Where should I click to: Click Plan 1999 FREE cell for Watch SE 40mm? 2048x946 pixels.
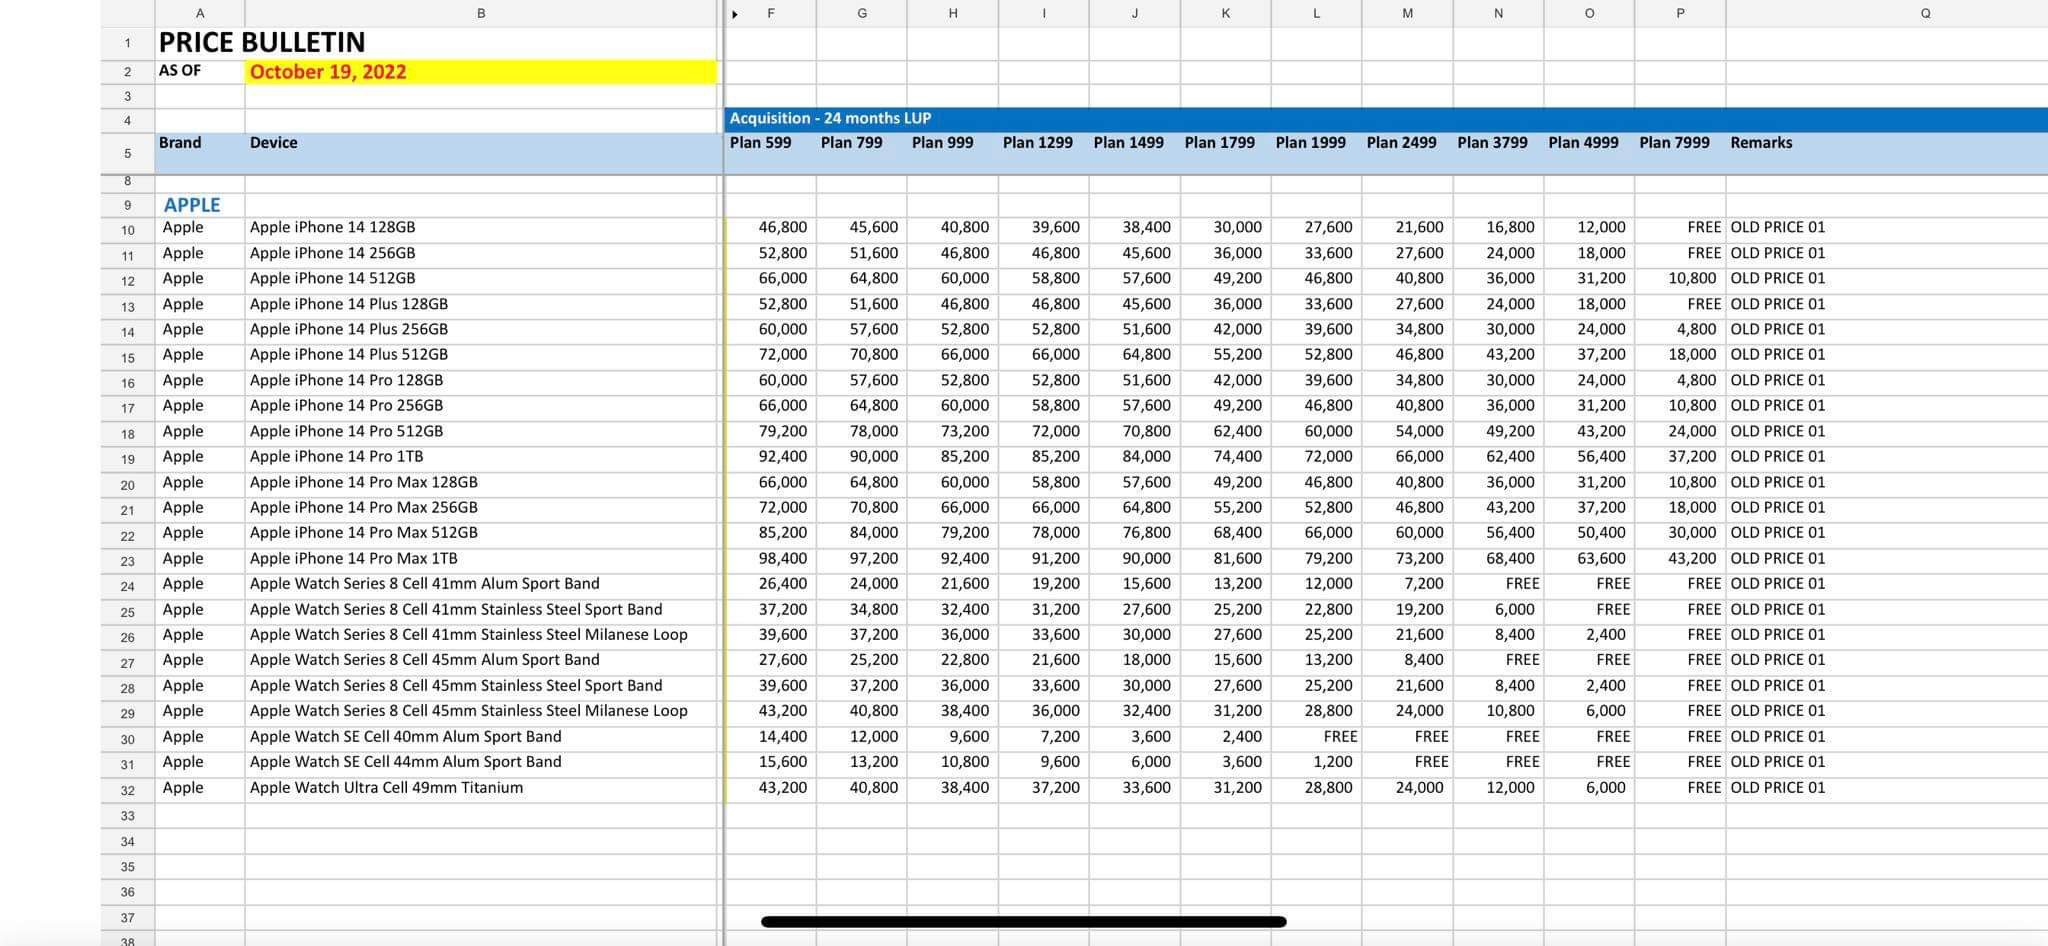[1340, 737]
